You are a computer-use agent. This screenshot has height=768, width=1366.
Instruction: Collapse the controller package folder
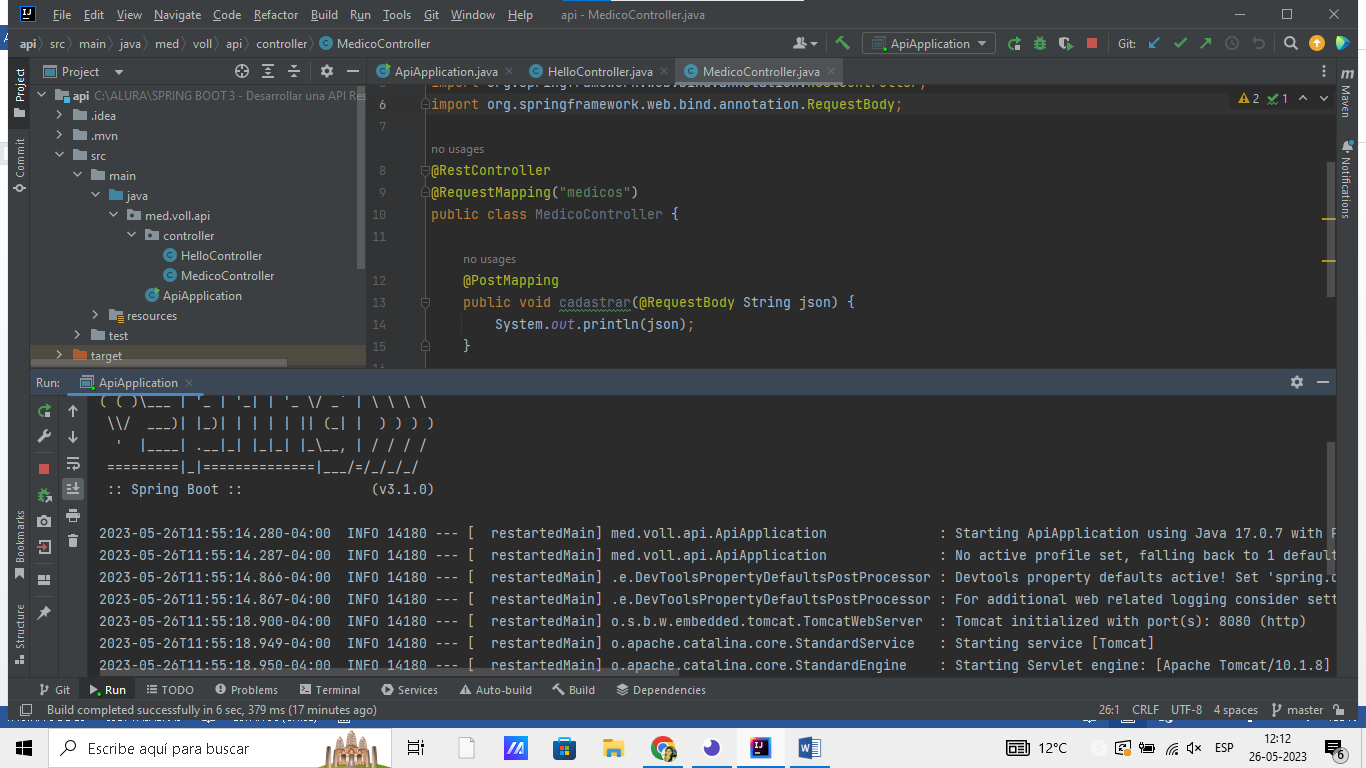coord(132,235)
